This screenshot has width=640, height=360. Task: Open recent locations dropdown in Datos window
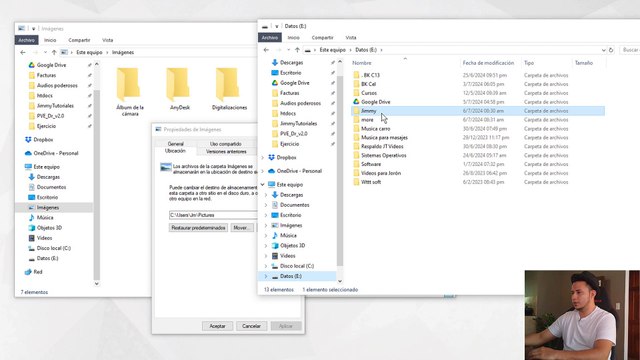pyautogui.click(x=288, y=50)
